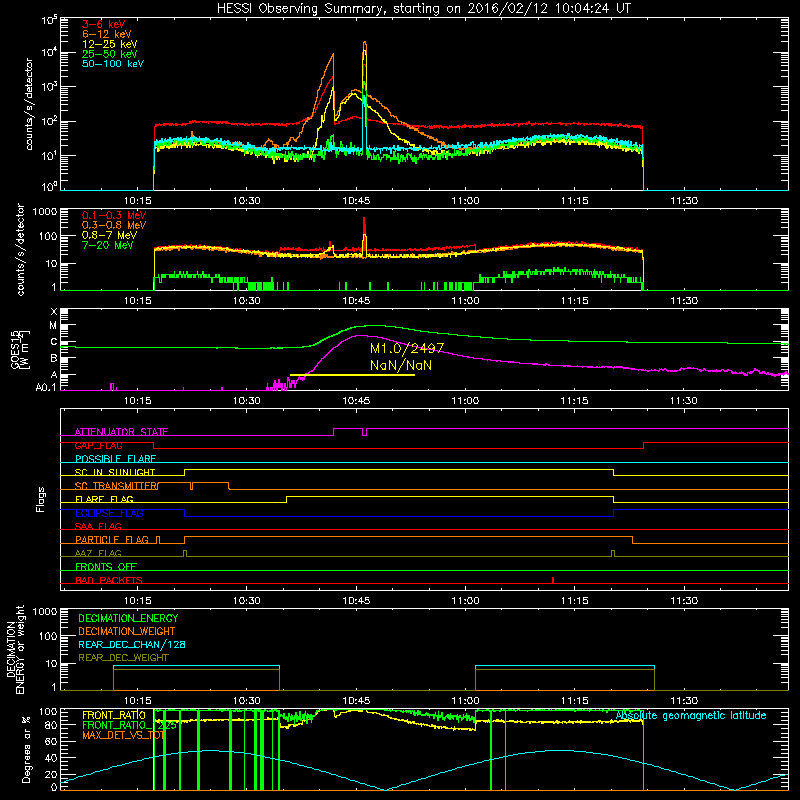Click the GOES15 [W m-2] axis label
This screenshot has width=800, height=800.
pos(19,349)
